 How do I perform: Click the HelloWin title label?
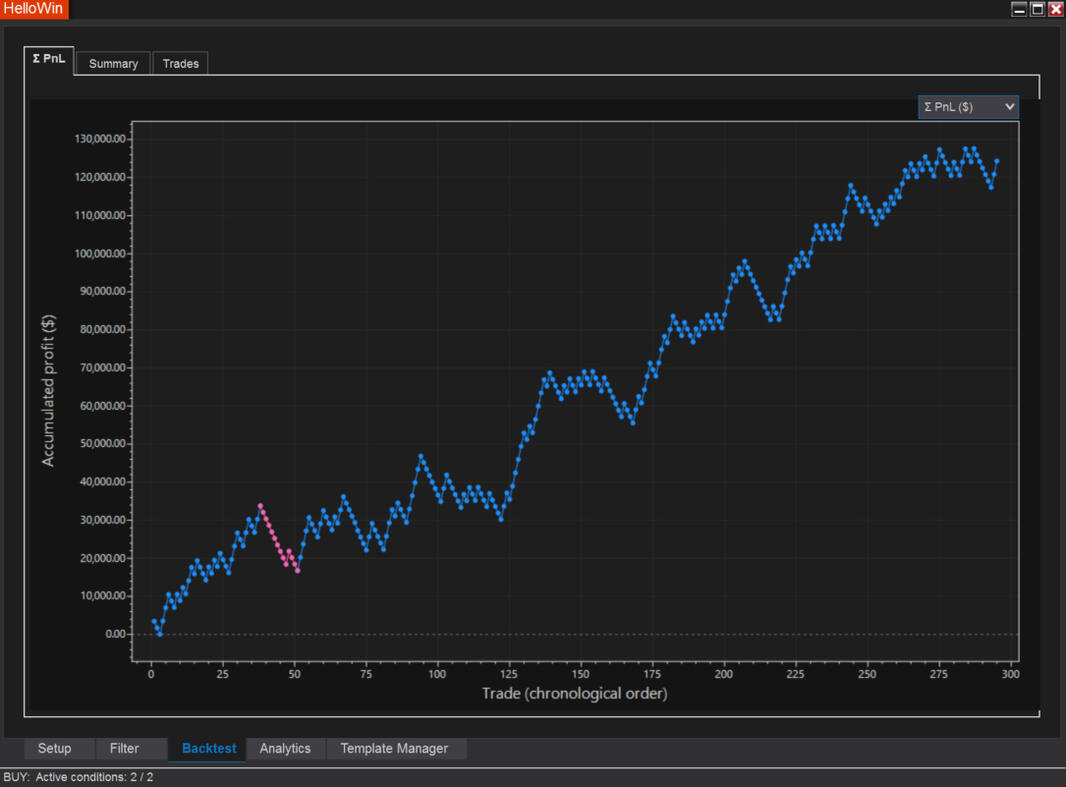34,9
